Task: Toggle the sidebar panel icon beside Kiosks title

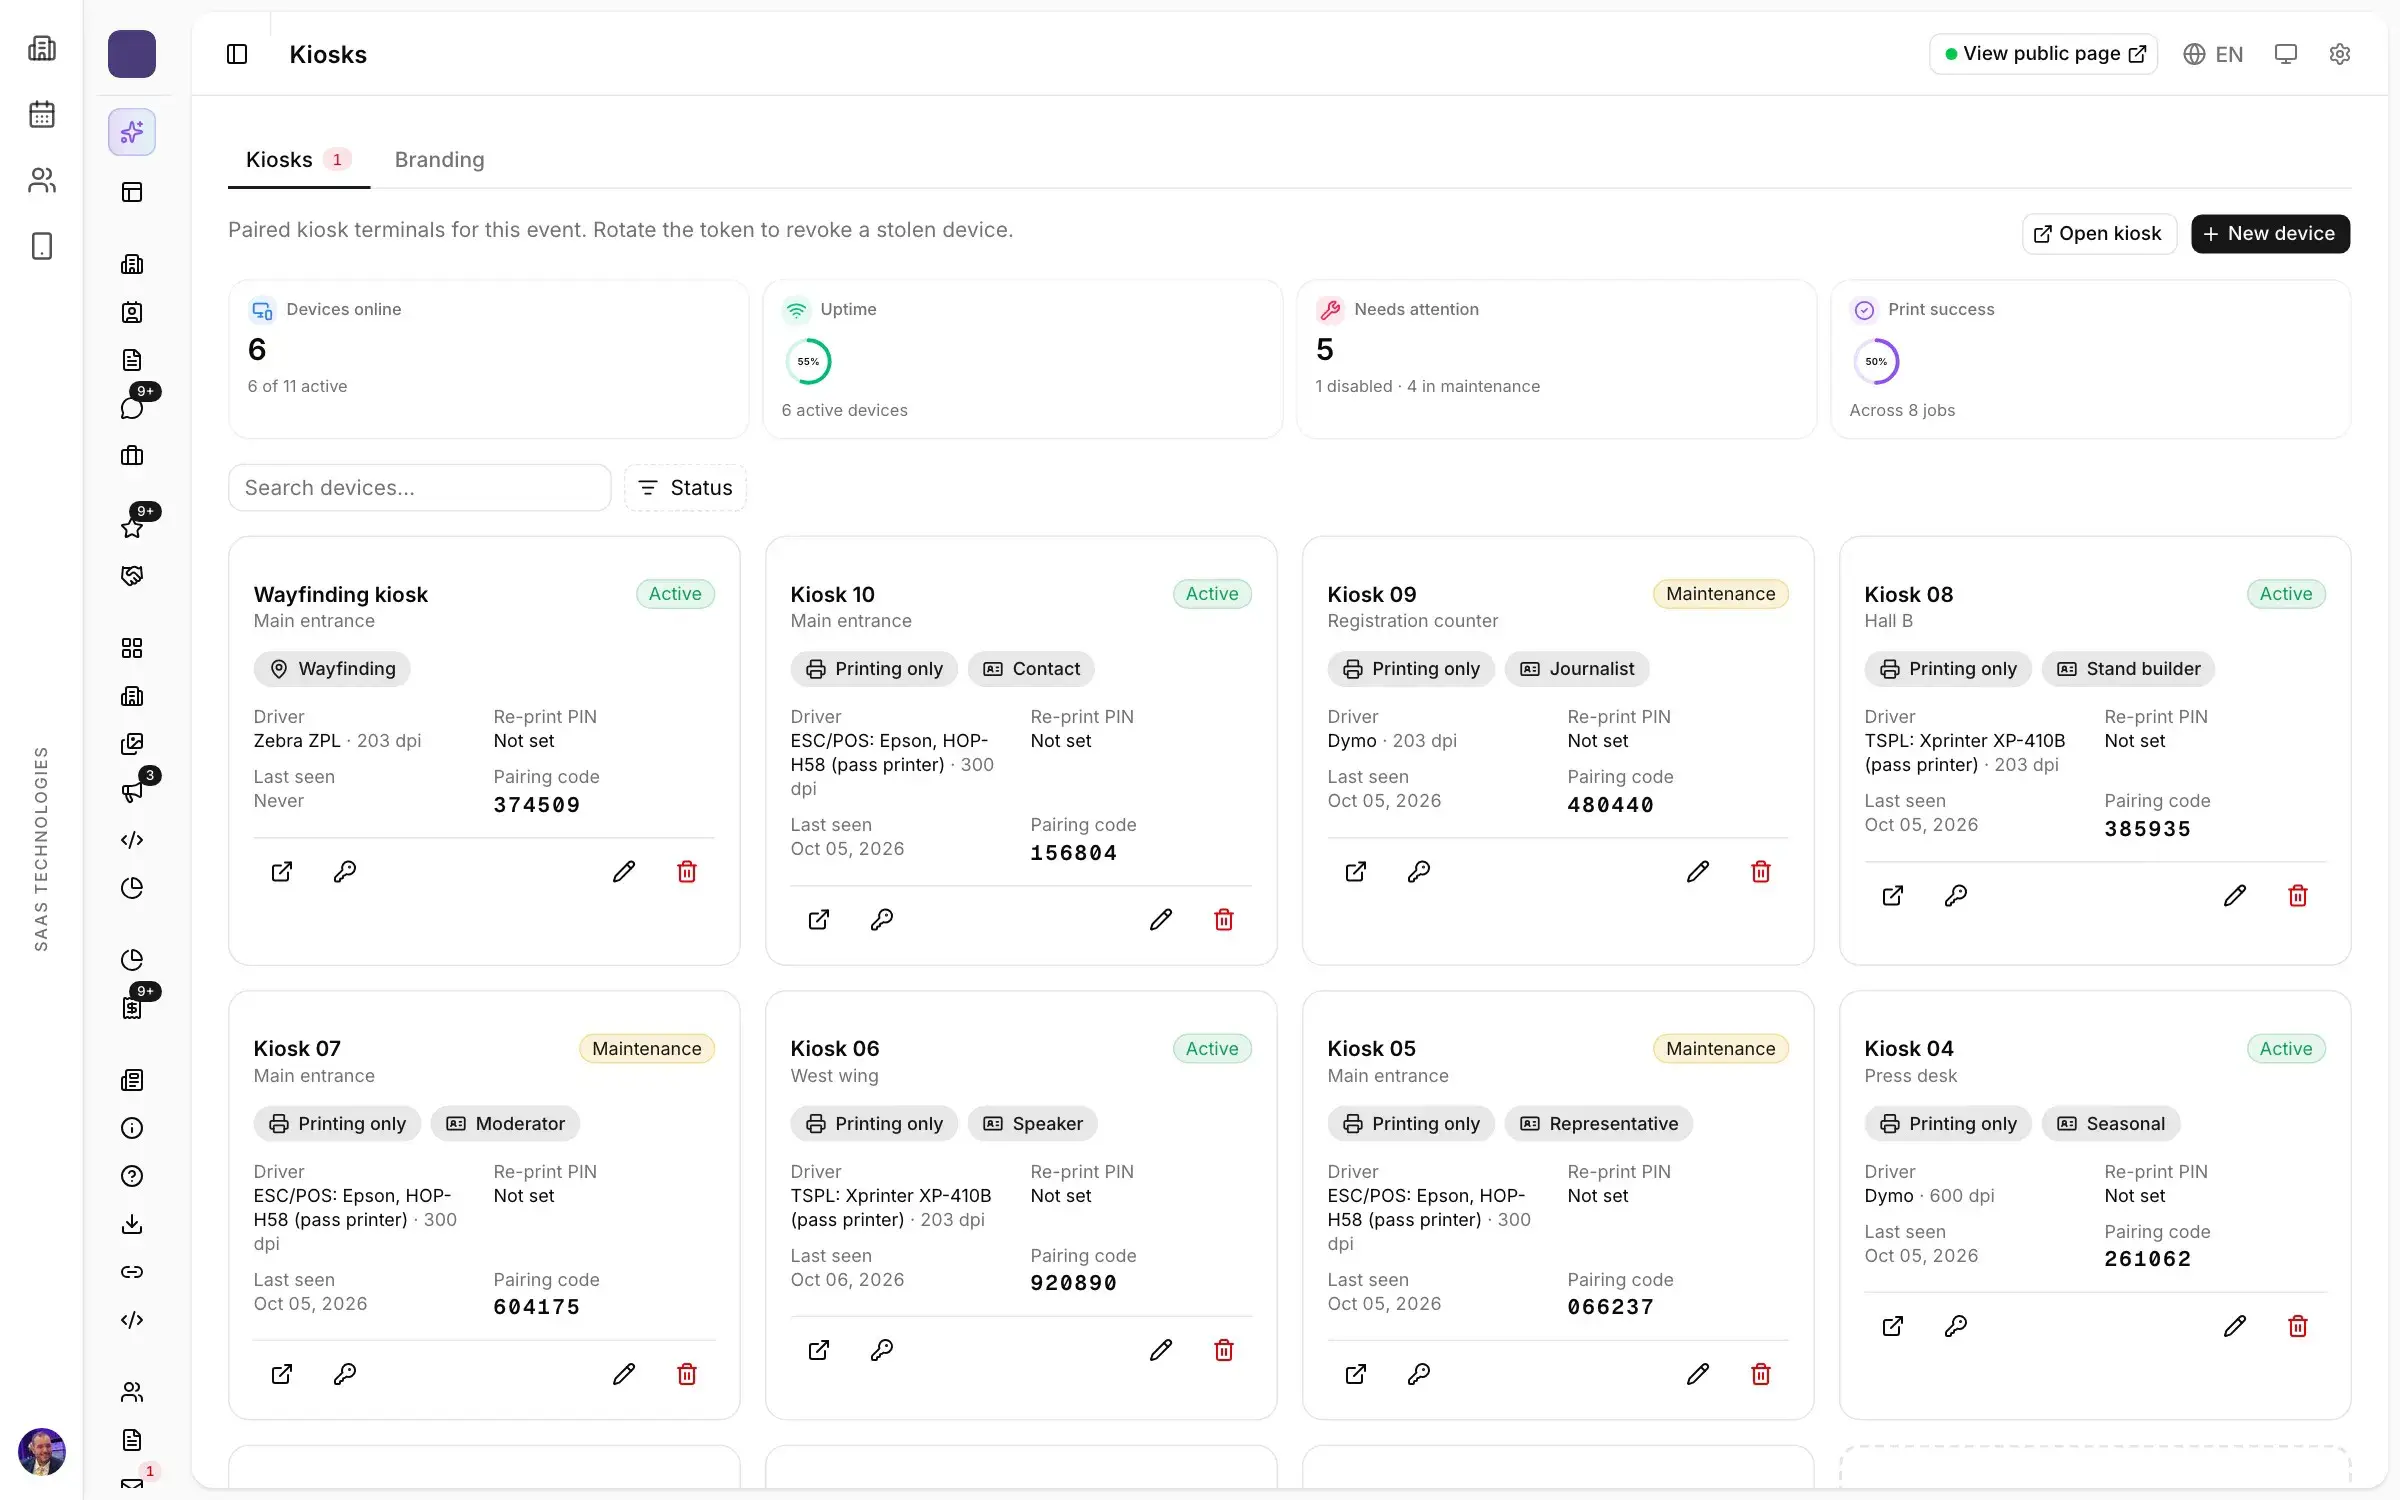Action: click(237, 54)
